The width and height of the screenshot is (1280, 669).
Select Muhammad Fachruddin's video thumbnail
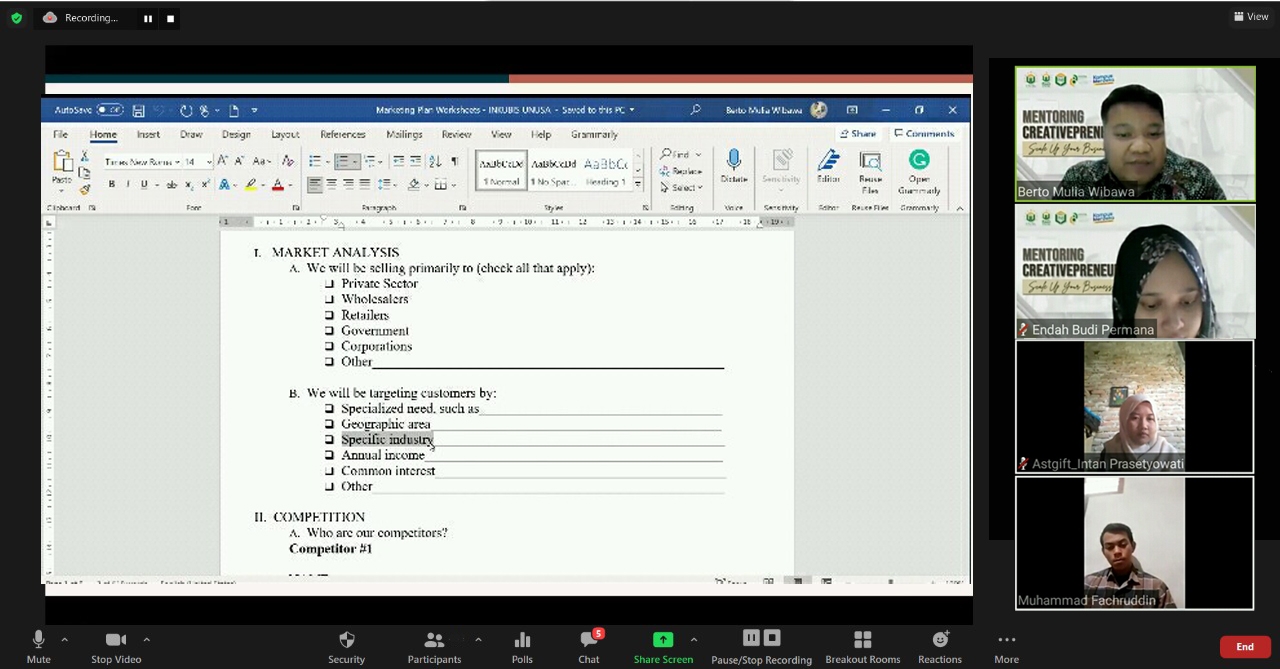(x=1134, y=542)
